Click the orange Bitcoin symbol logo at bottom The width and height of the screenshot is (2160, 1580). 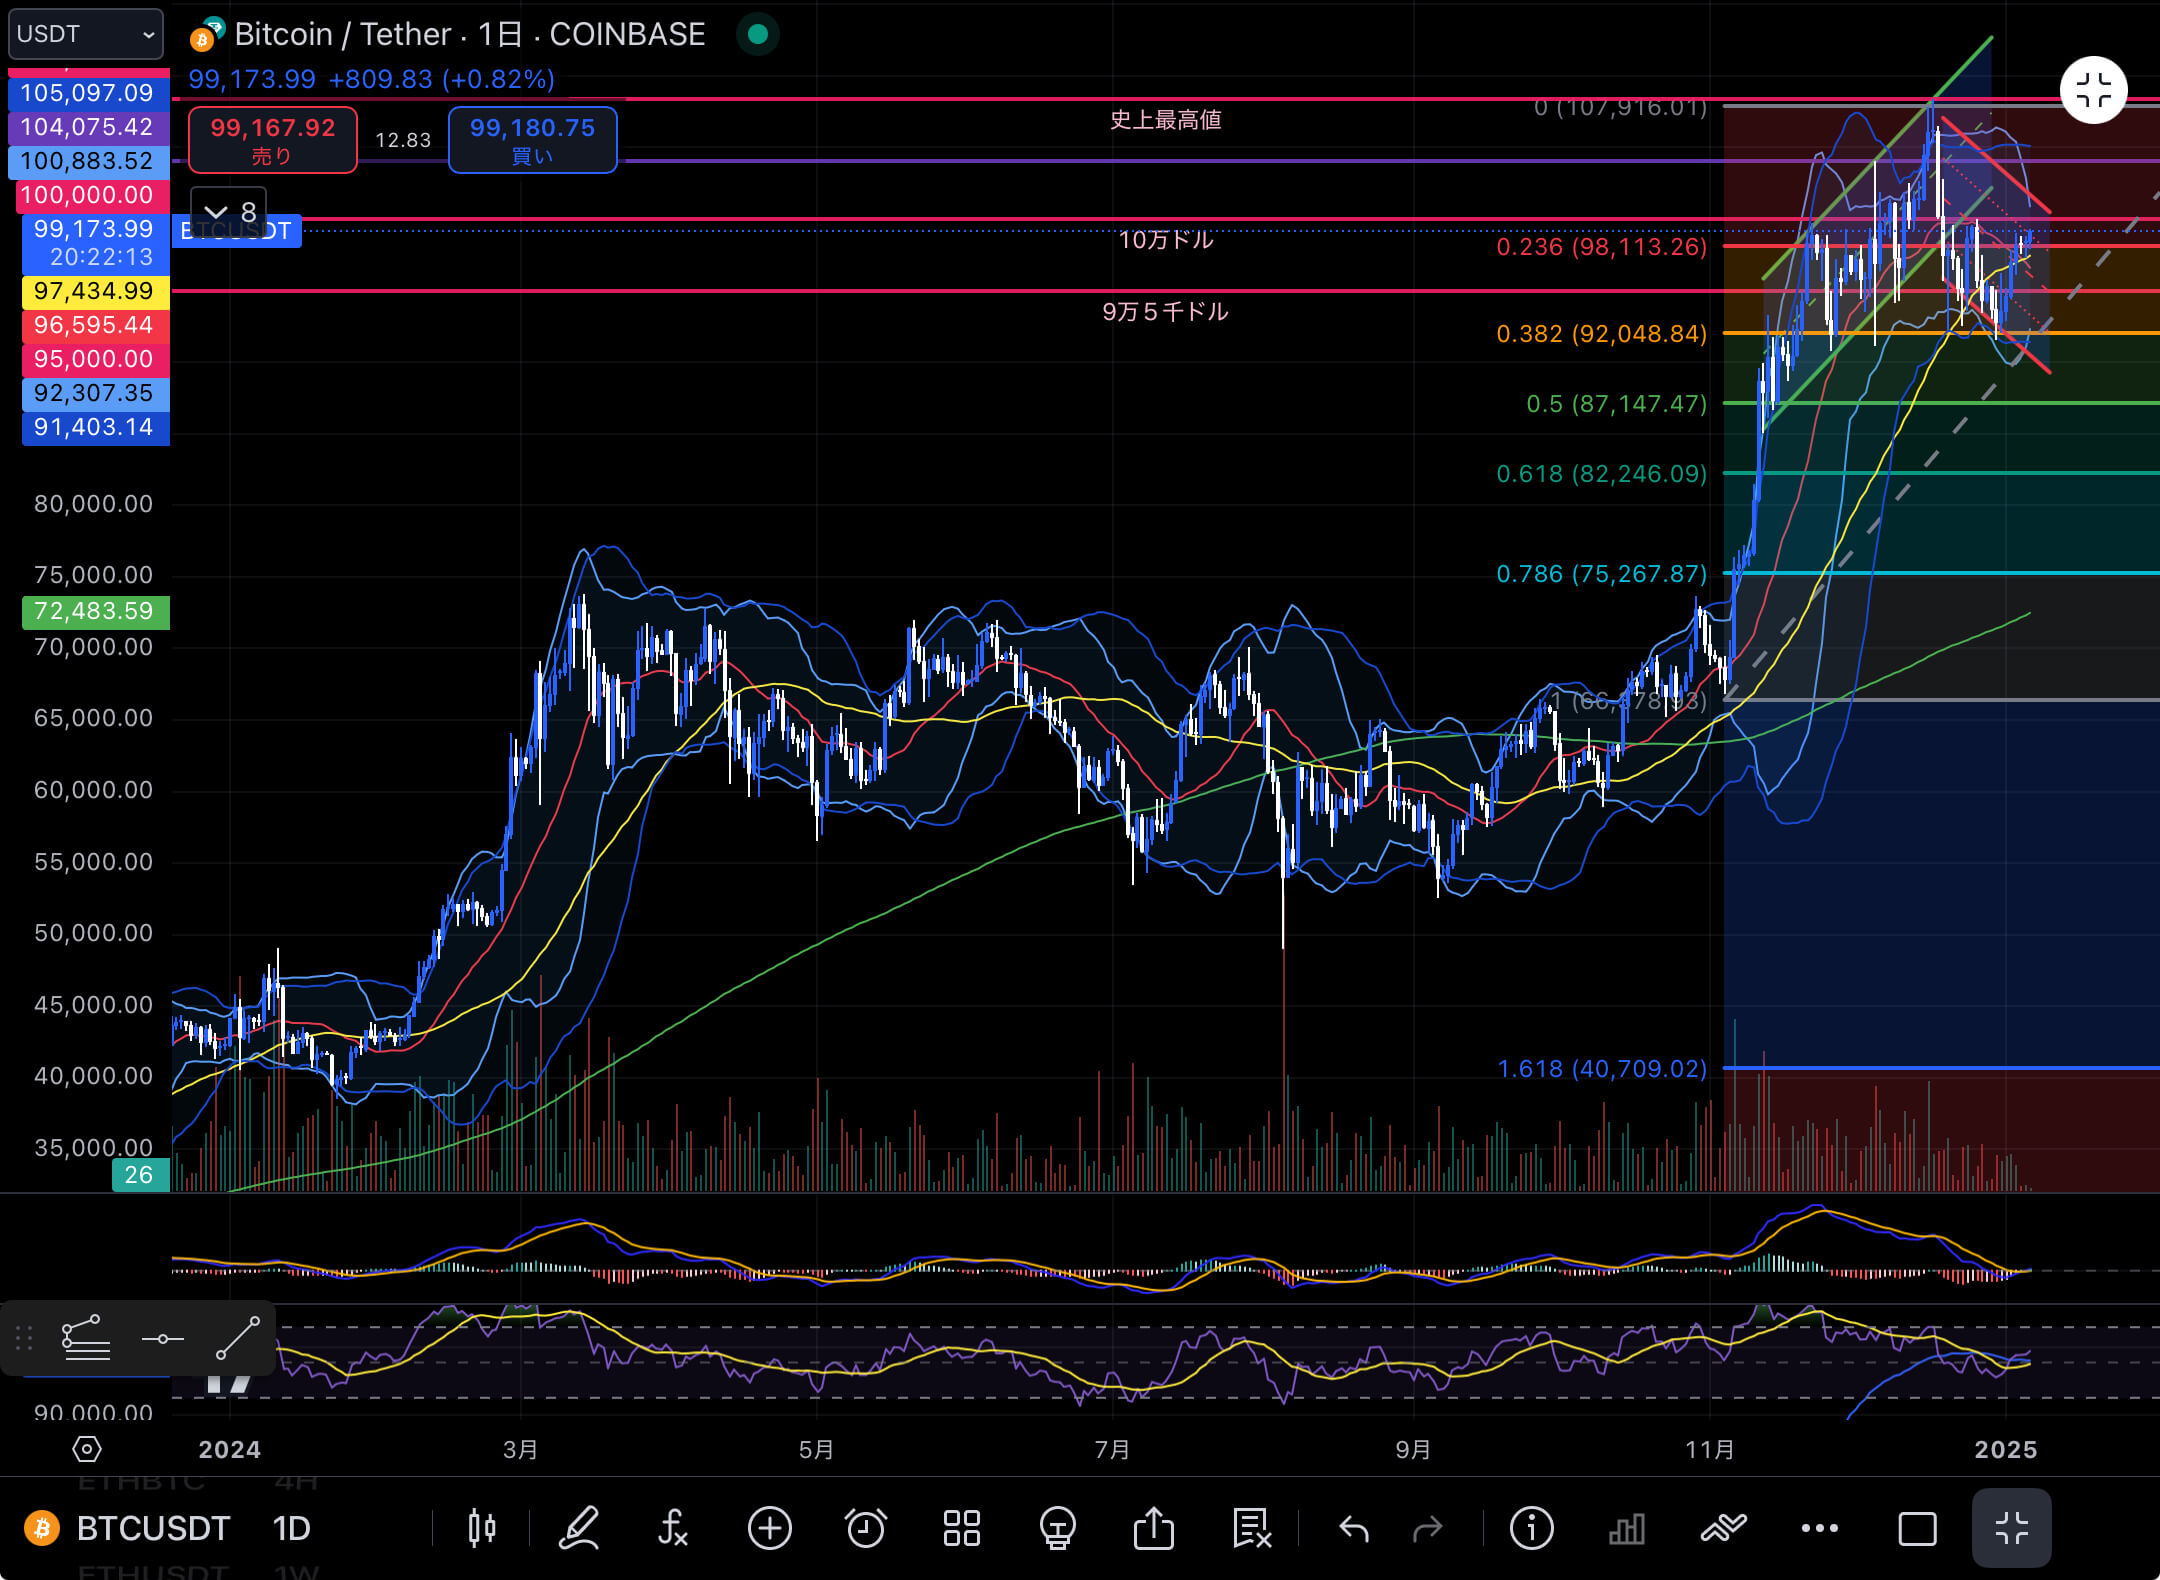pos(42,1528)
